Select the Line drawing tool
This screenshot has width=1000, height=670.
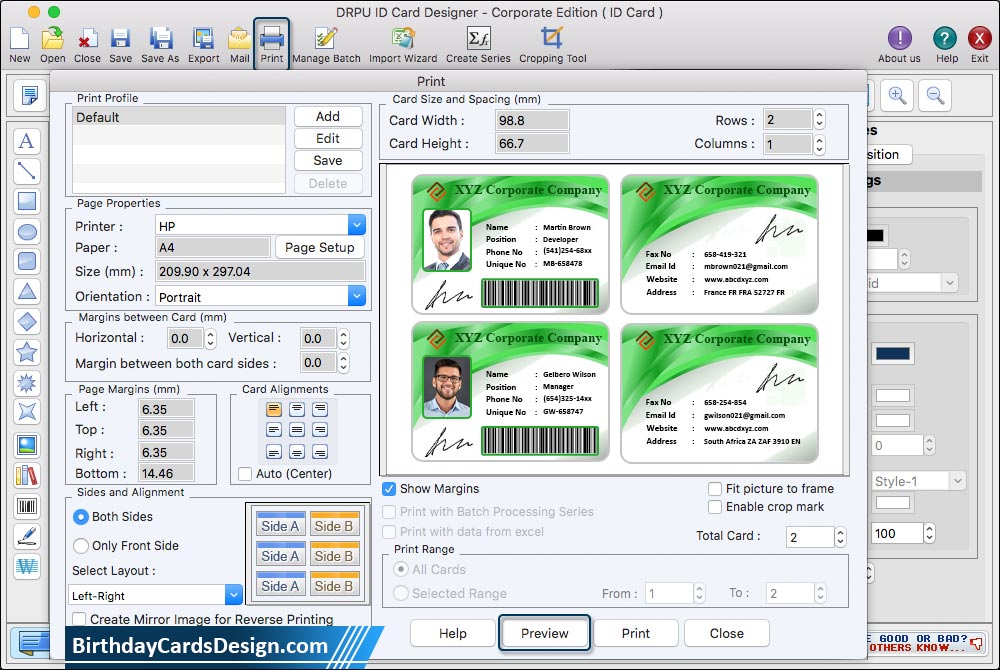point(27,171)
